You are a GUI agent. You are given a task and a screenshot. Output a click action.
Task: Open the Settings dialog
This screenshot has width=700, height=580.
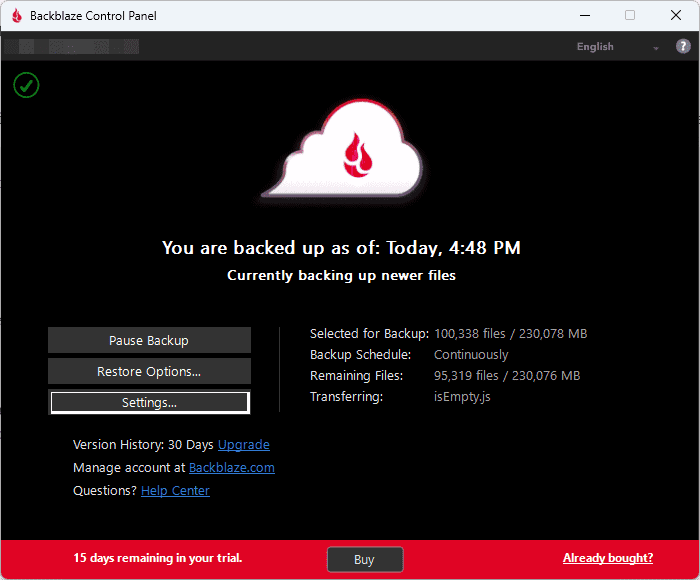coord(149,402)
